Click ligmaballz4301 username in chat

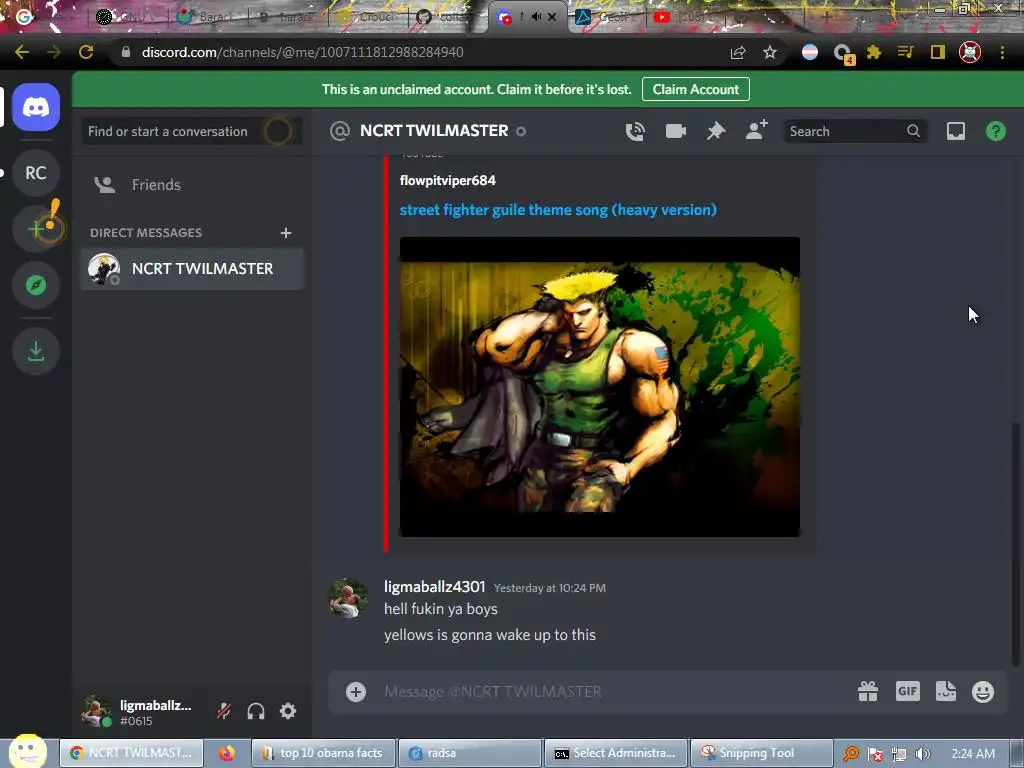point(434,587)
